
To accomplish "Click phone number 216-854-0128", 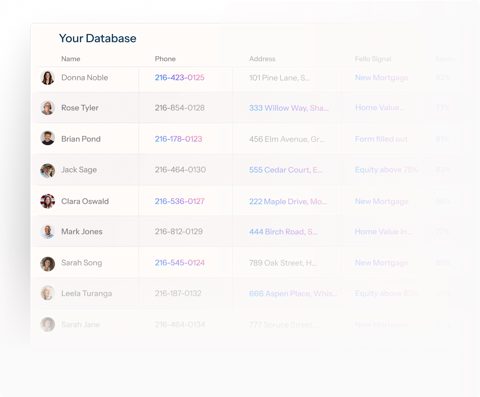I will (x=179, y=108).
